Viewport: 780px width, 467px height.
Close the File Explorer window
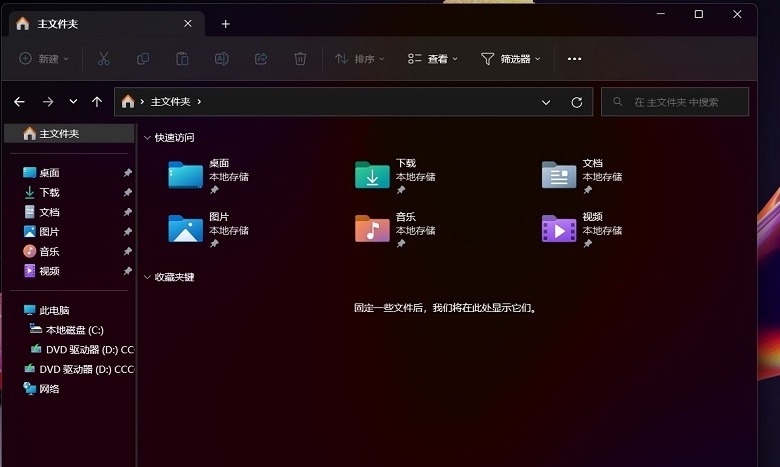click(x=737, y=14)
